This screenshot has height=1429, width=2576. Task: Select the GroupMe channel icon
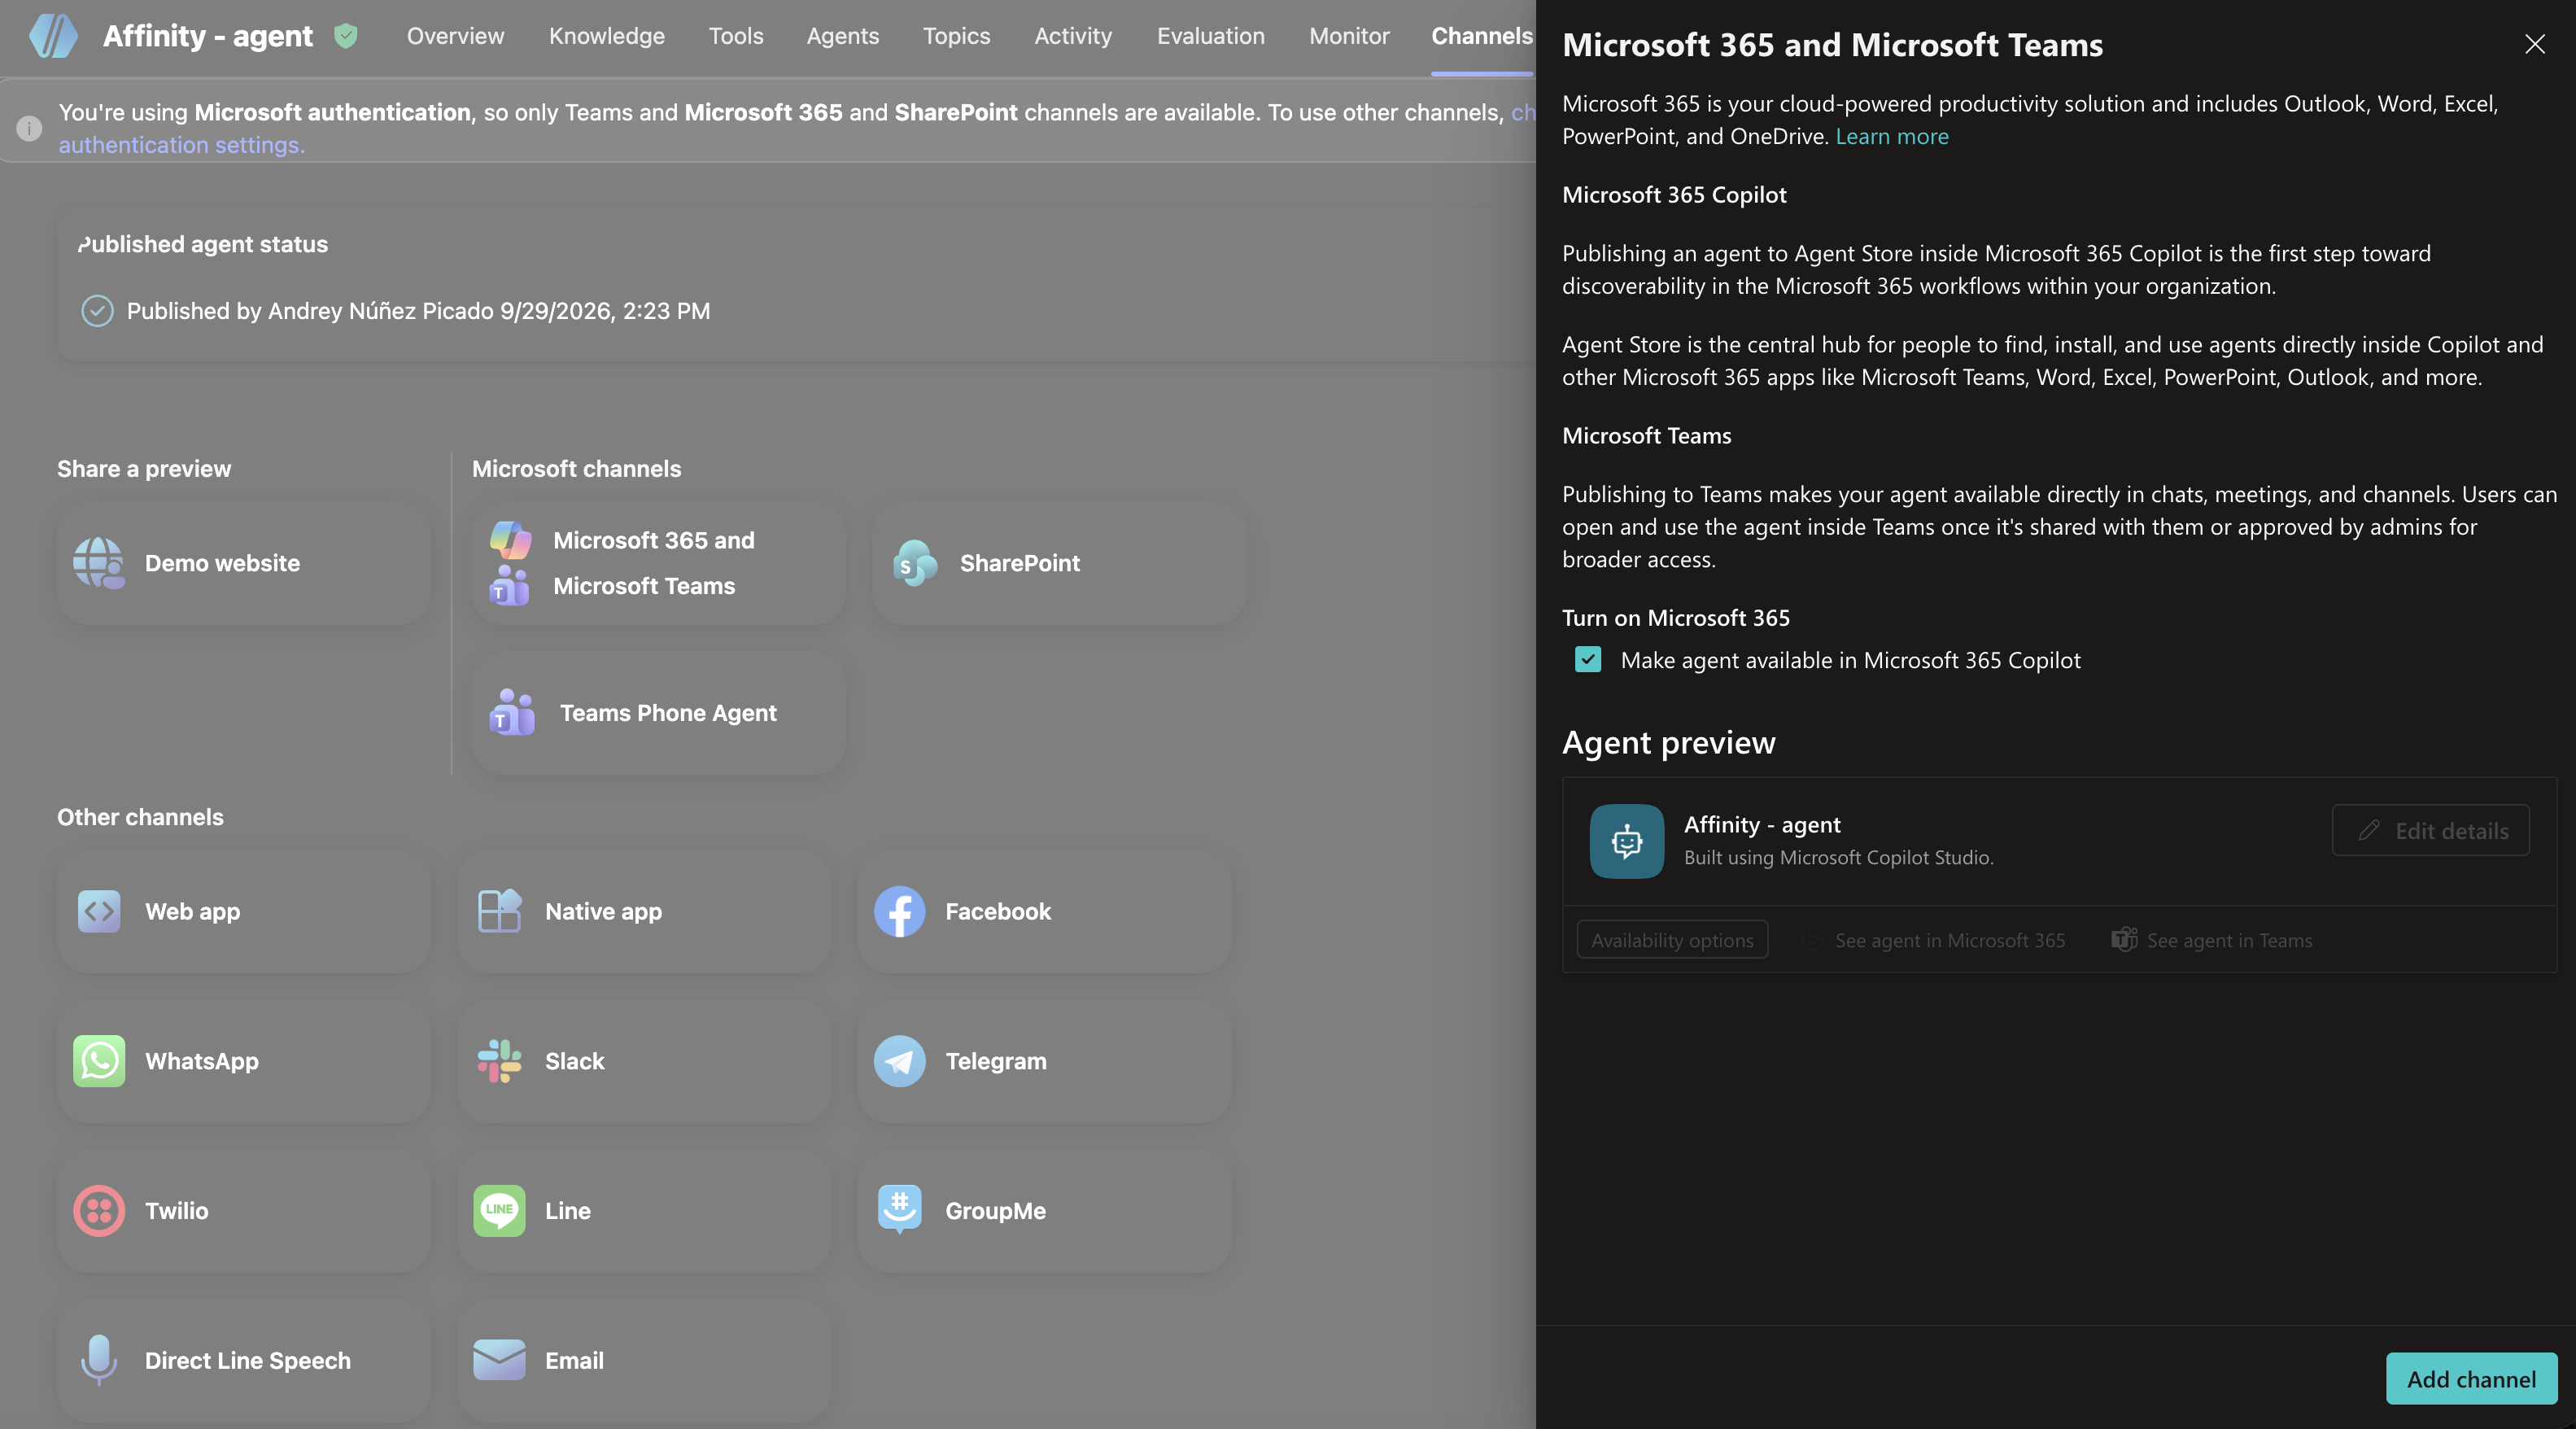pos(899,1210)
